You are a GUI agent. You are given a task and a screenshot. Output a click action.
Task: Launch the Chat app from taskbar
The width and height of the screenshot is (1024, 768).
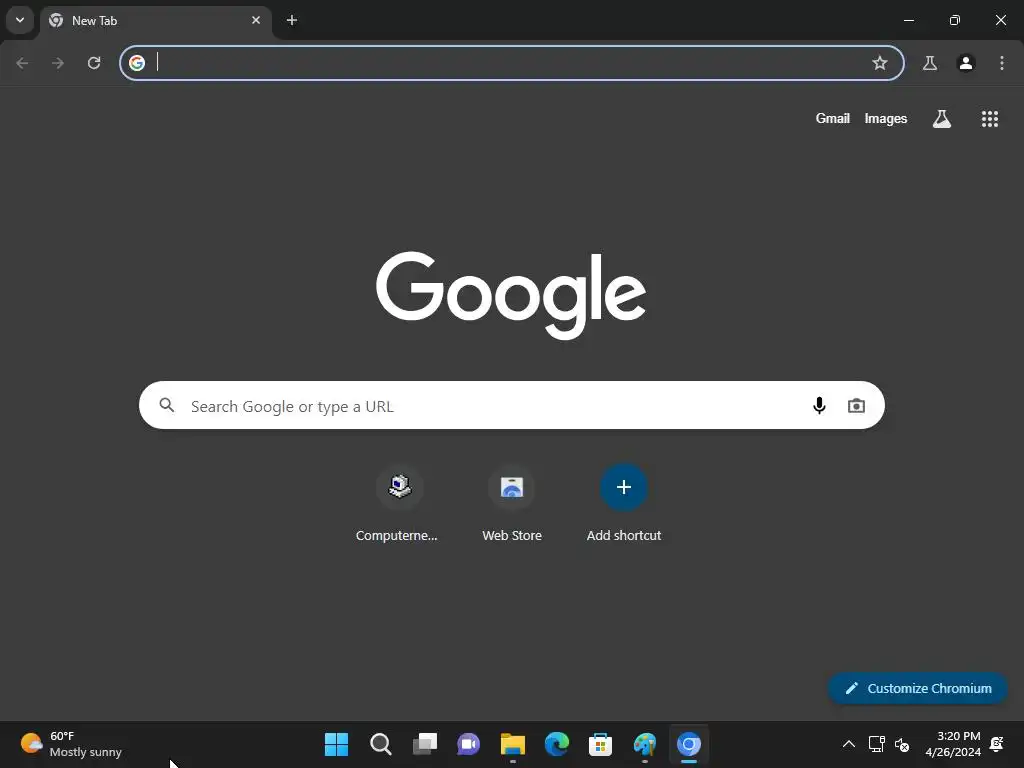[x=468, y=744]
